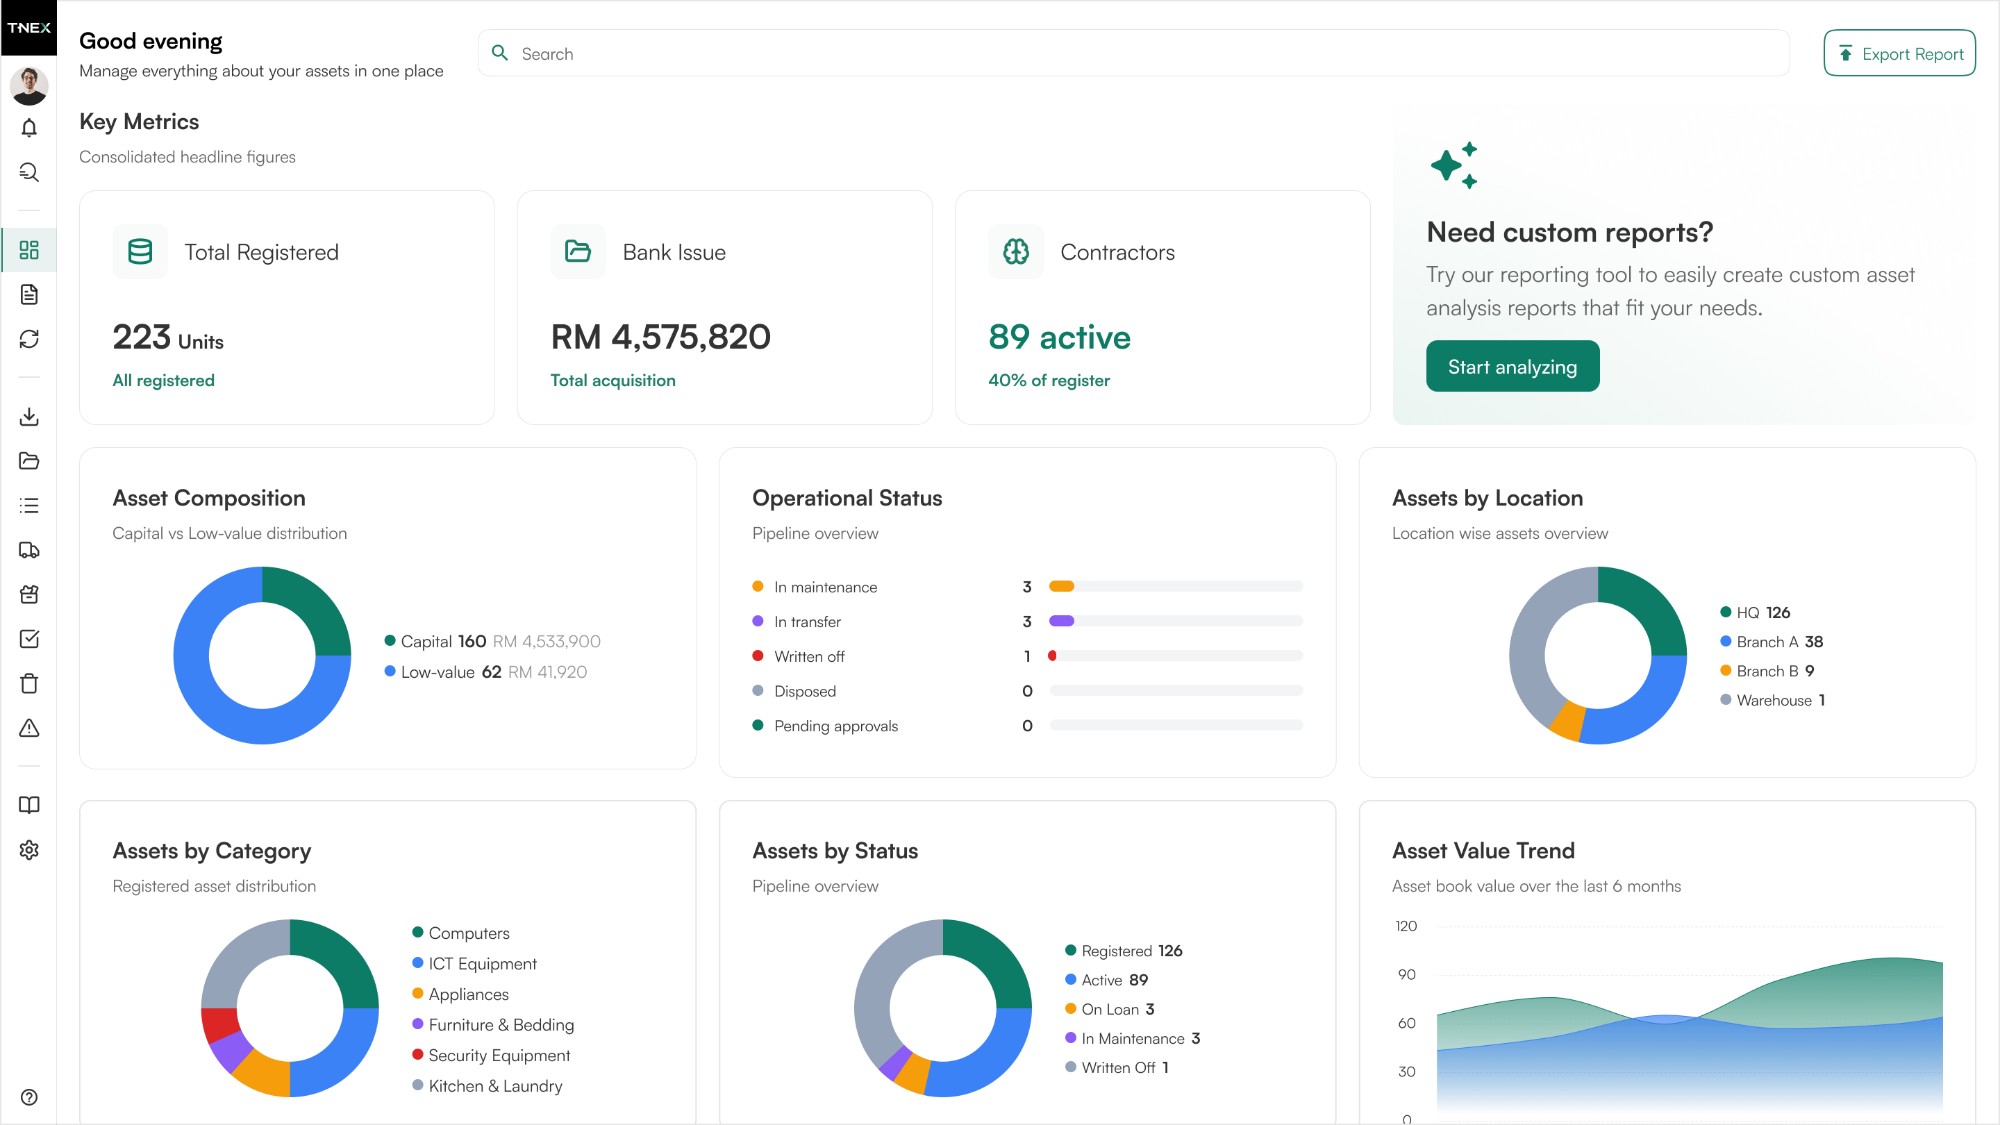Click the Written off status row
This screenshot has height=1125, width=2000.
(1027, 656)
